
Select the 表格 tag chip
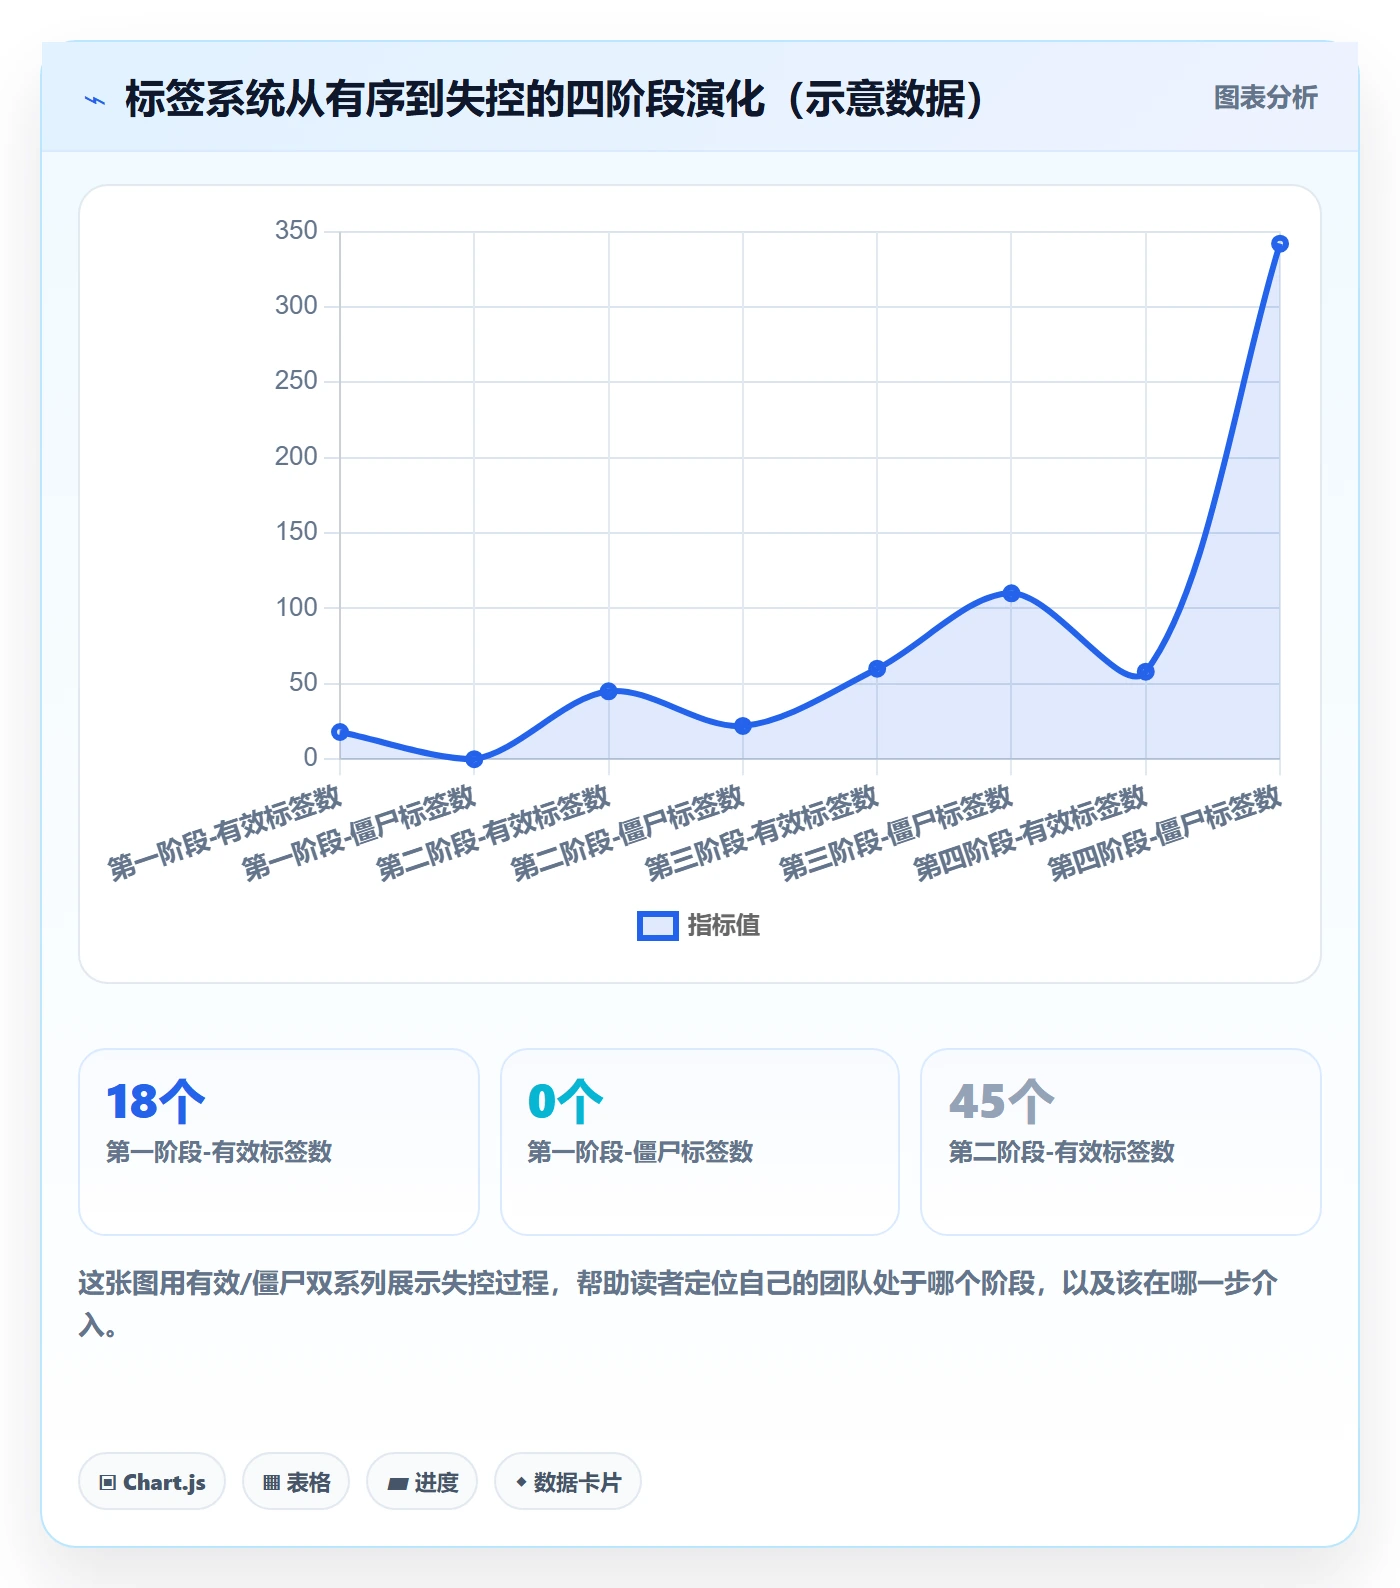tap(296, 1481)
